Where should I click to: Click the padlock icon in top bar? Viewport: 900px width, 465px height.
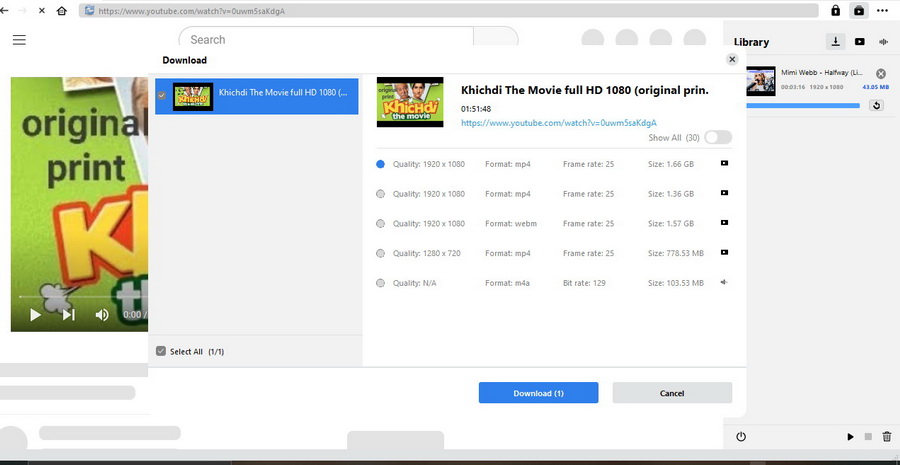click(x=835, y=10)
